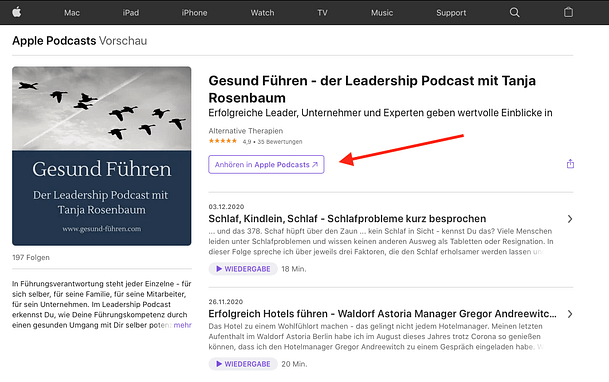Click the Apple logo icon

(x=17, y=12)
